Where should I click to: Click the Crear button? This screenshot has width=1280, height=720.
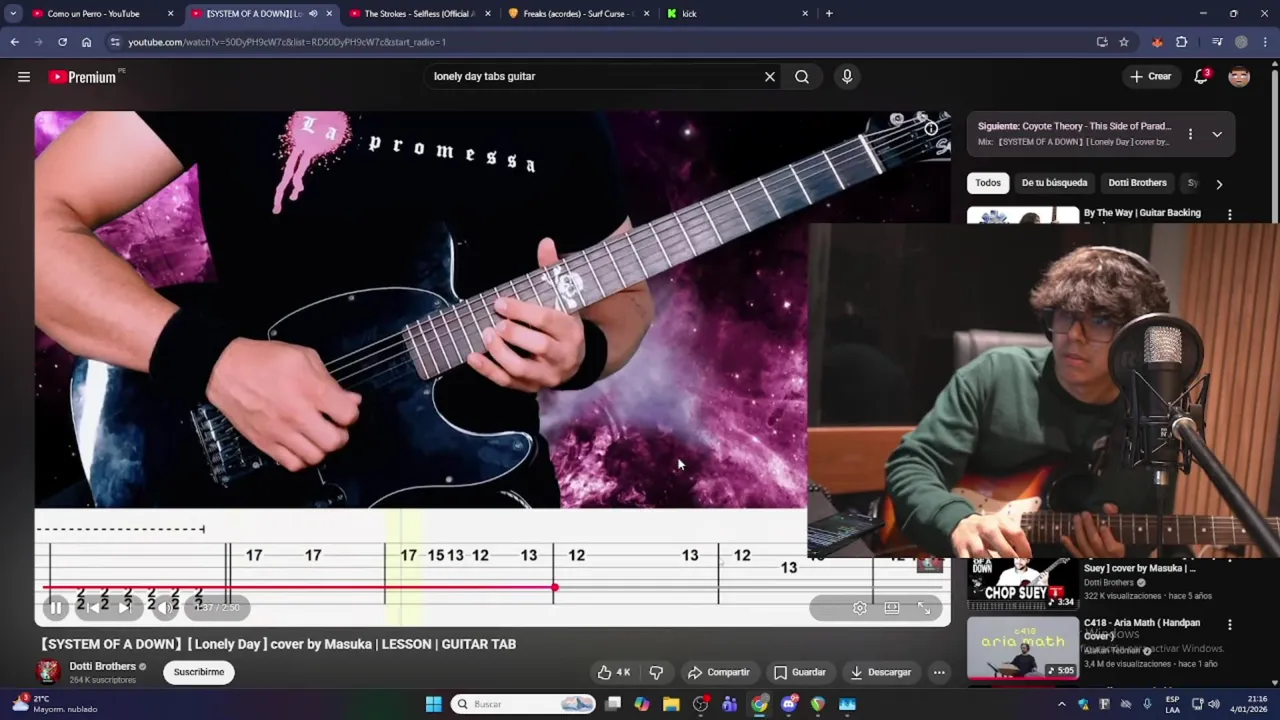1150,77
